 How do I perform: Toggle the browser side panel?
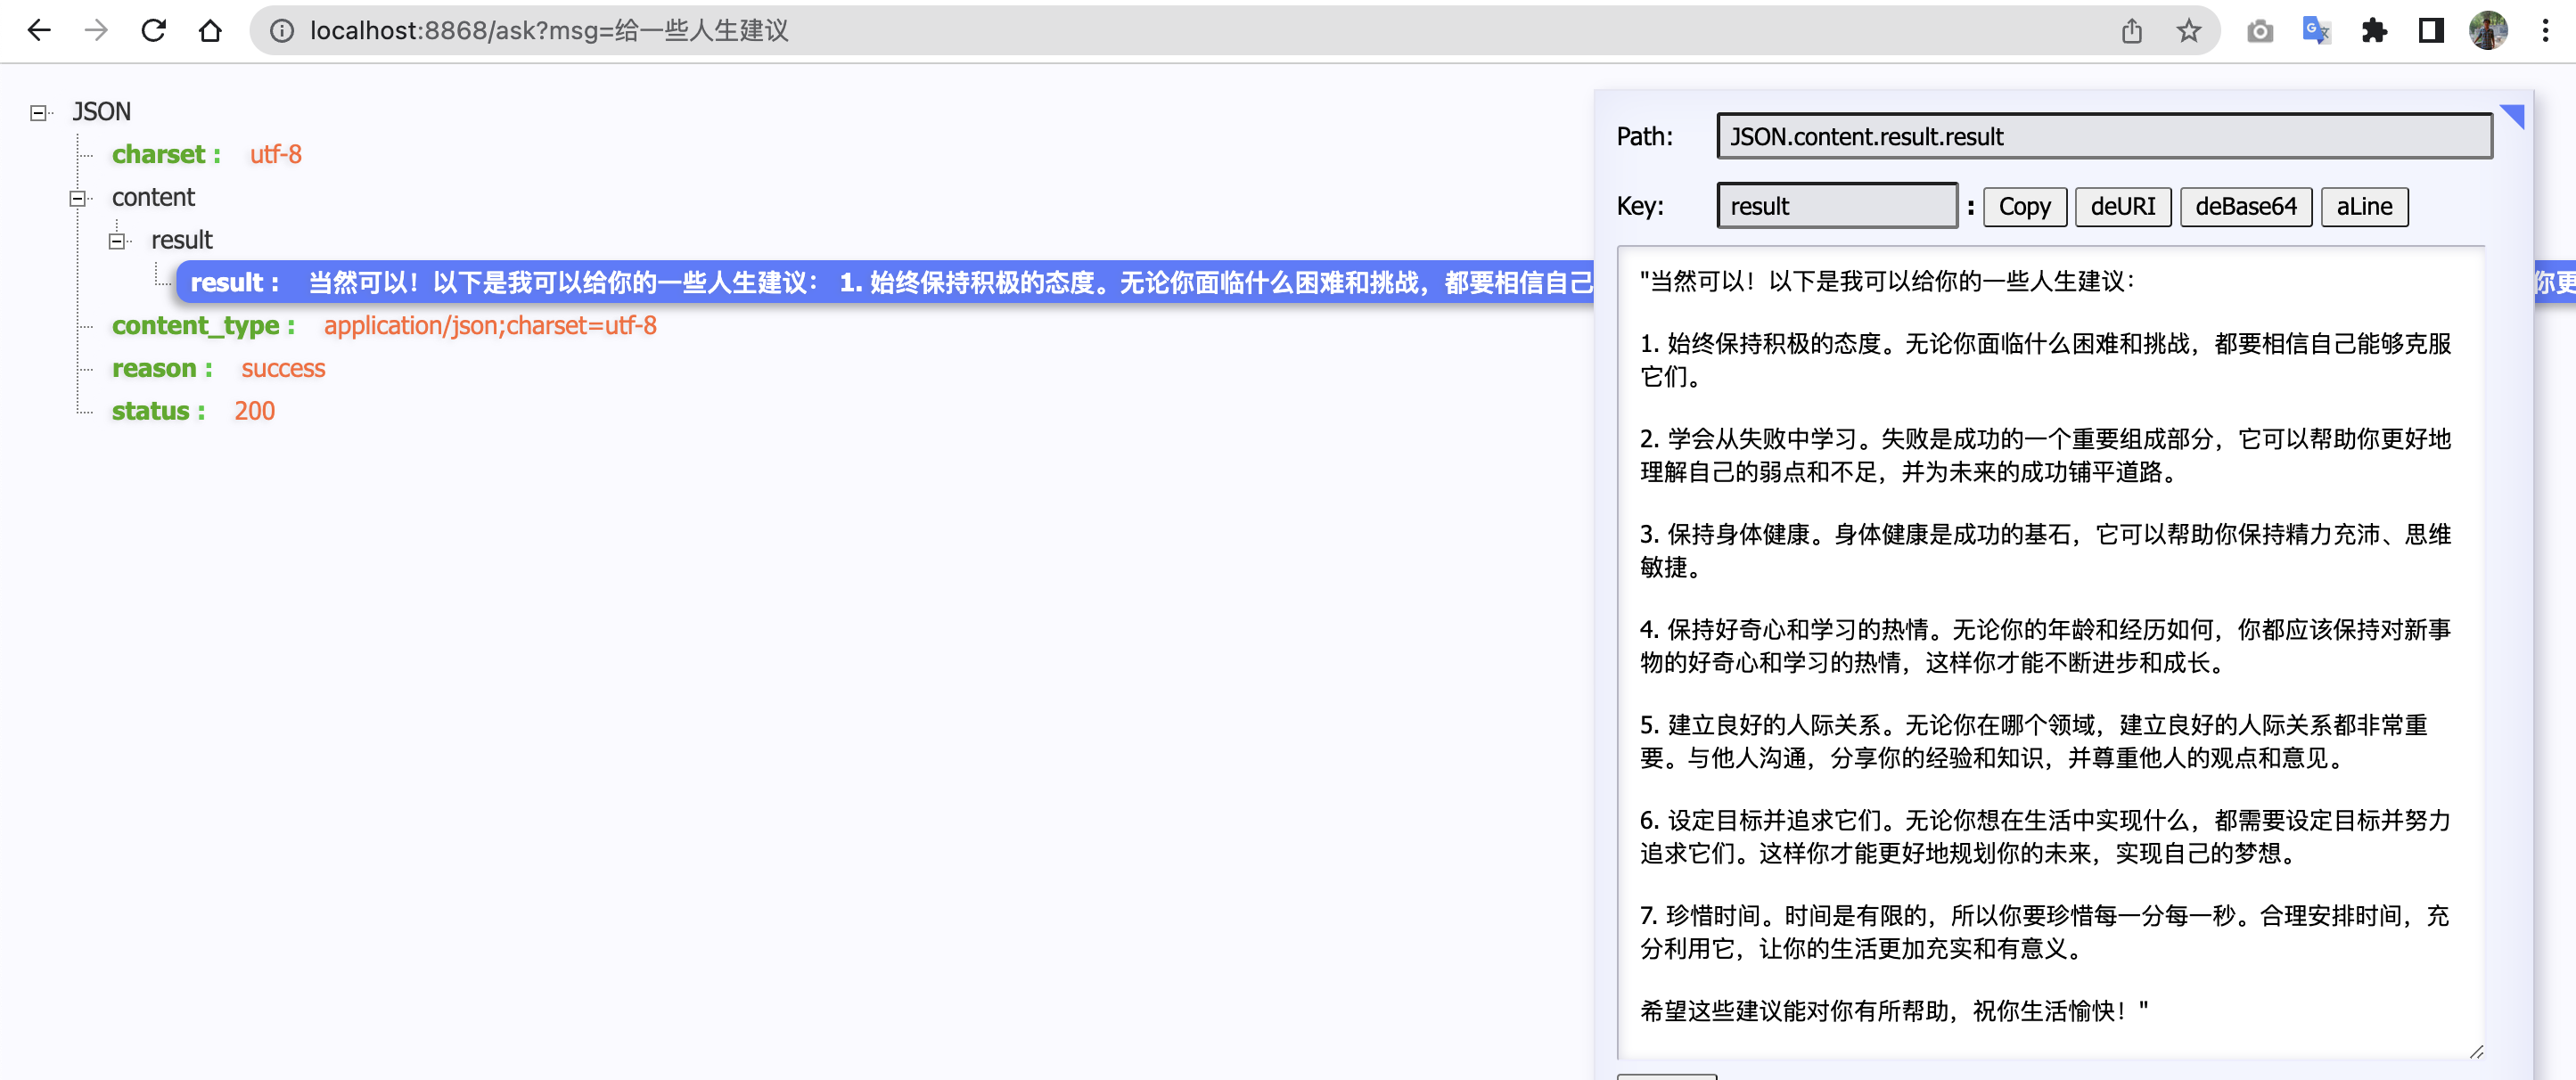click(x=2431, y=31)
